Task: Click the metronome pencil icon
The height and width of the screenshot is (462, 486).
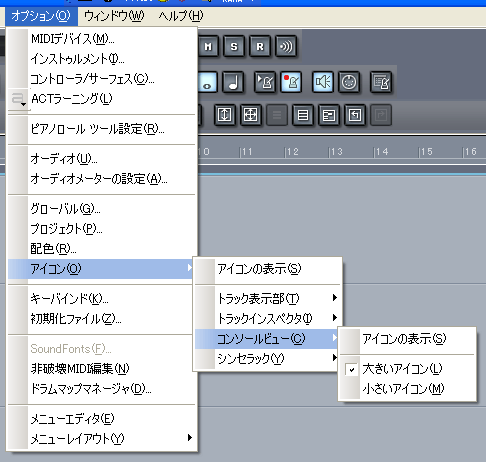Action: click(265, 82)
